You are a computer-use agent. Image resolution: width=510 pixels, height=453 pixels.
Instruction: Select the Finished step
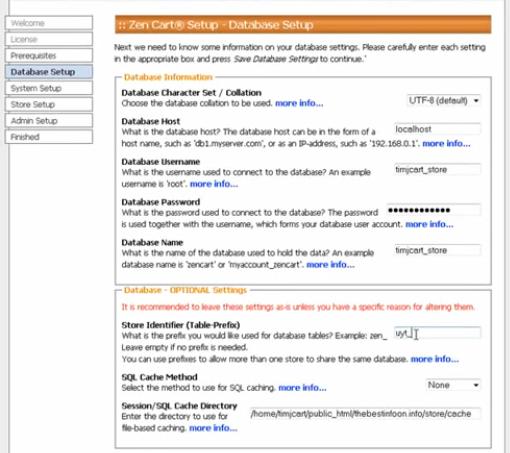pyautogui.click(x=49, y=137)
